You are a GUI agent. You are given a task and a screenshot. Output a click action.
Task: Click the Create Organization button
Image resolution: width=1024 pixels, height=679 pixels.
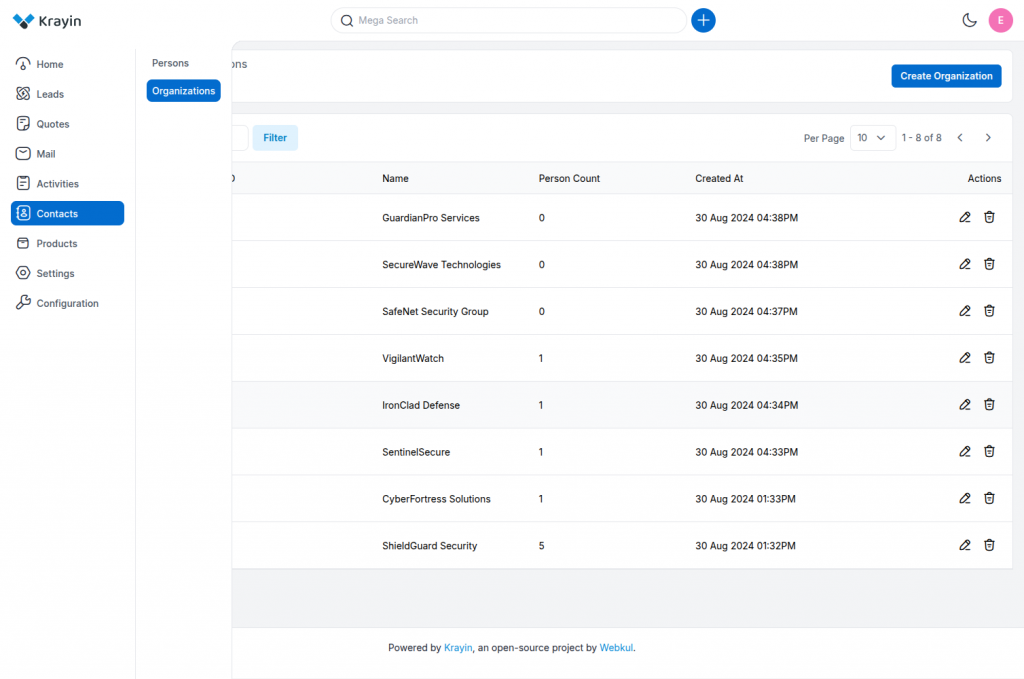946,76
